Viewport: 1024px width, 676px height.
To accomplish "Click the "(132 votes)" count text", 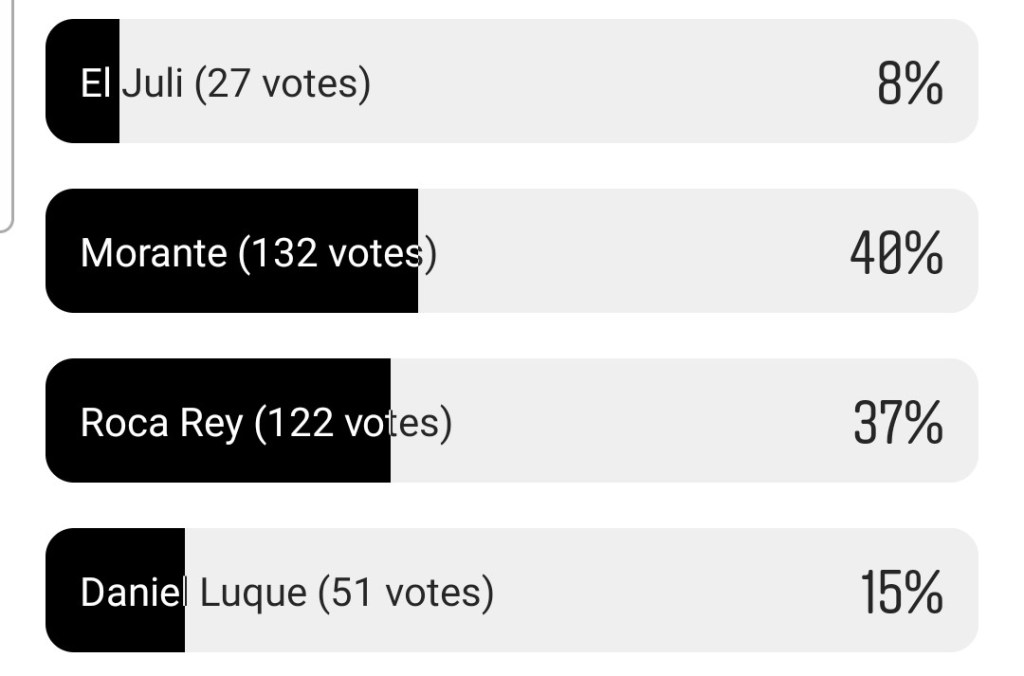I will click(x=337, y=253).
